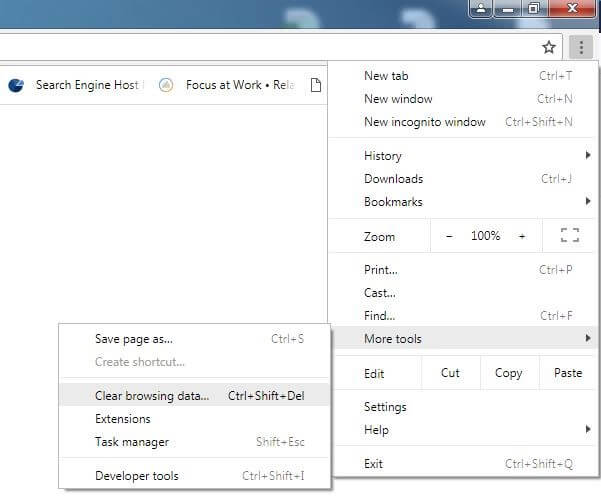Viewport: 601px width, 497px height.
Task: Open Task manager from More tools
Action: (132, 442)
